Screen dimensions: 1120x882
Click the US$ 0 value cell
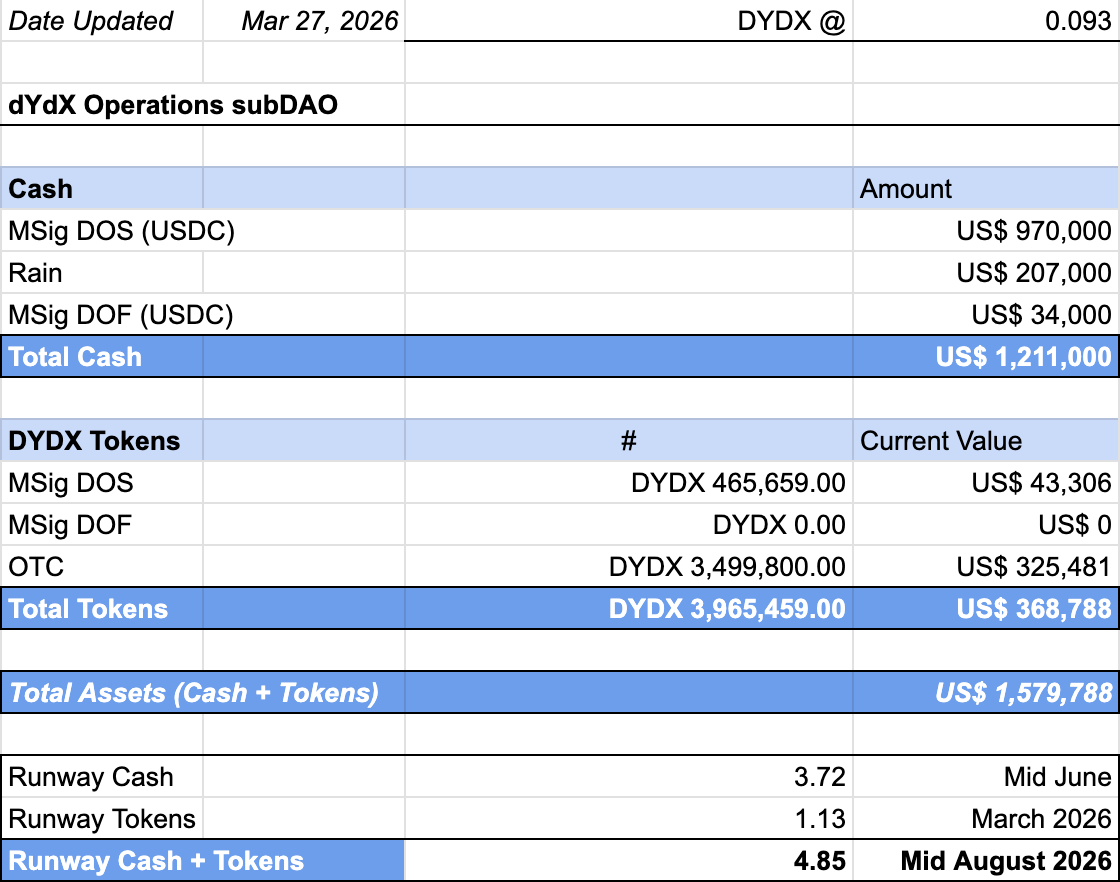pos(986,525)
